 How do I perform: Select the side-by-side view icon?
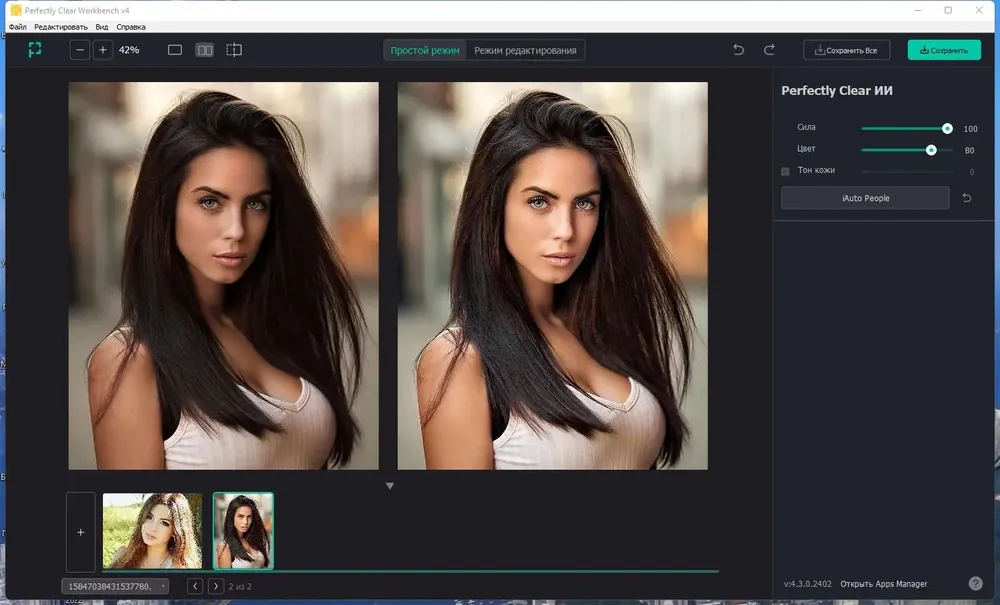pos(204,50)
